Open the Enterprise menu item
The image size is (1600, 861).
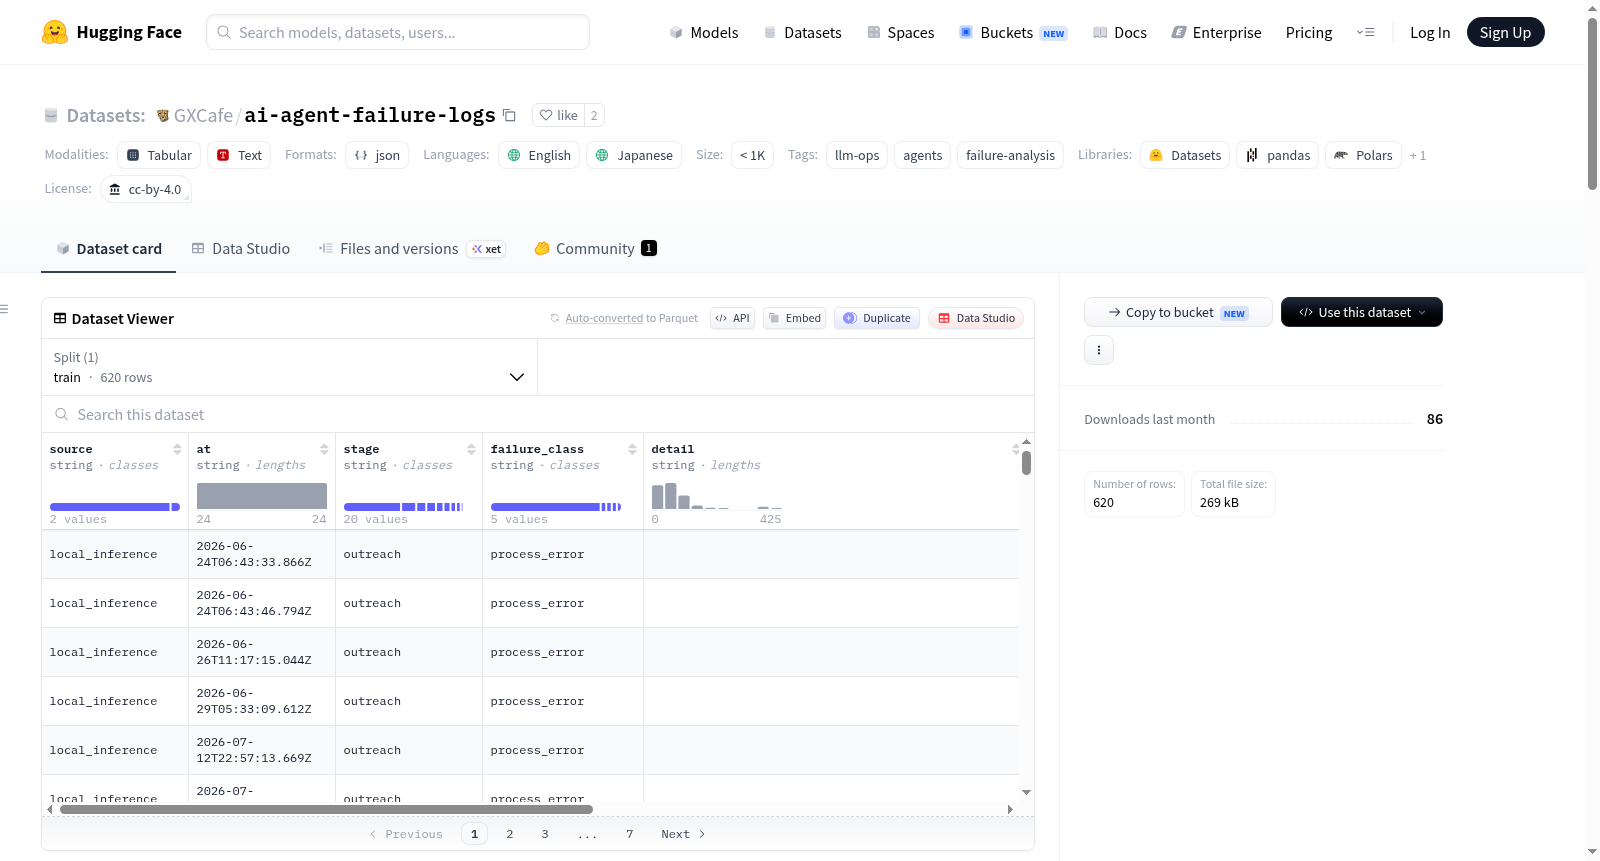point(1216,32)
